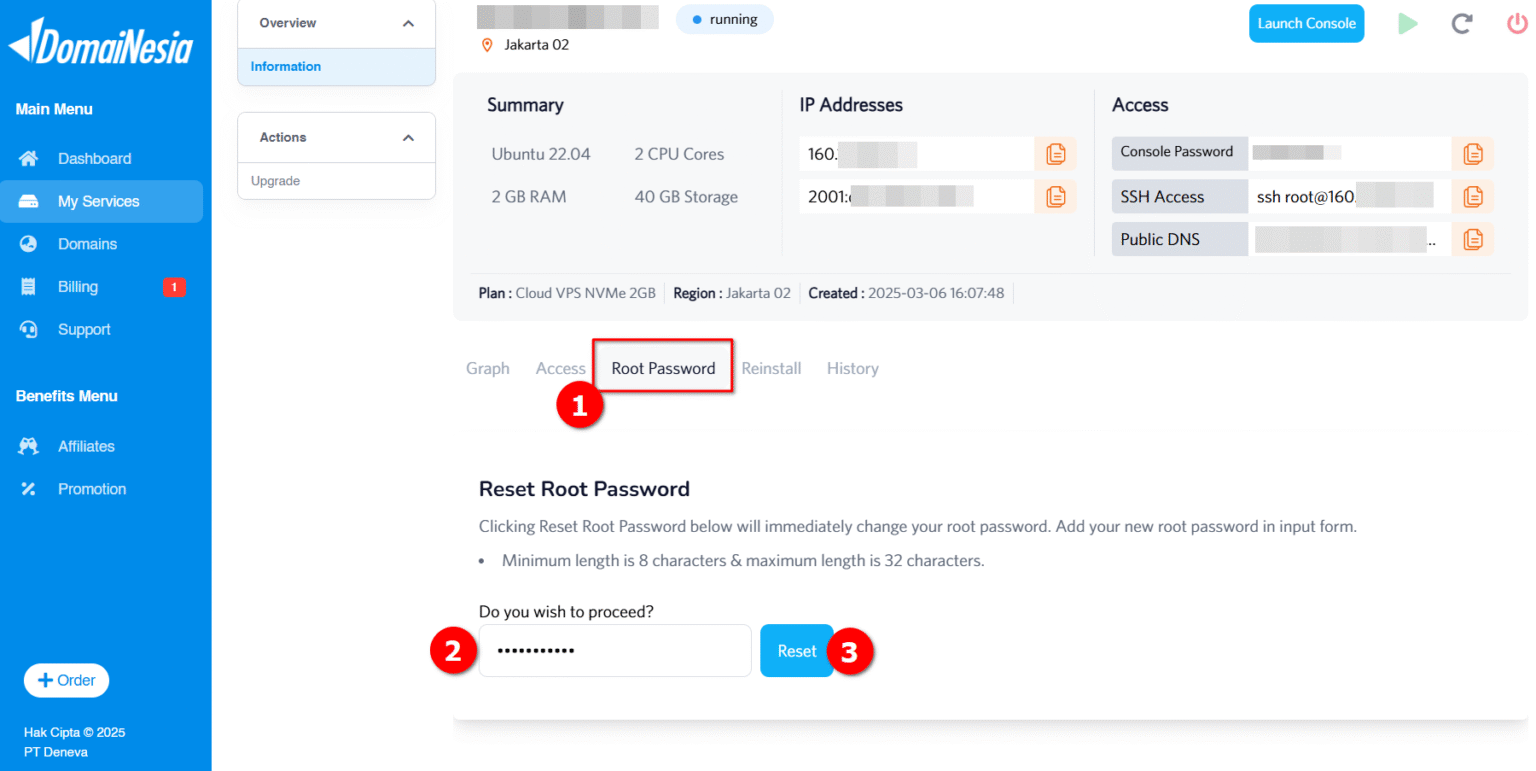Screen dimensions: 1536x771
Task: Select the Upgrade action
Action: (x=274, y=181)
